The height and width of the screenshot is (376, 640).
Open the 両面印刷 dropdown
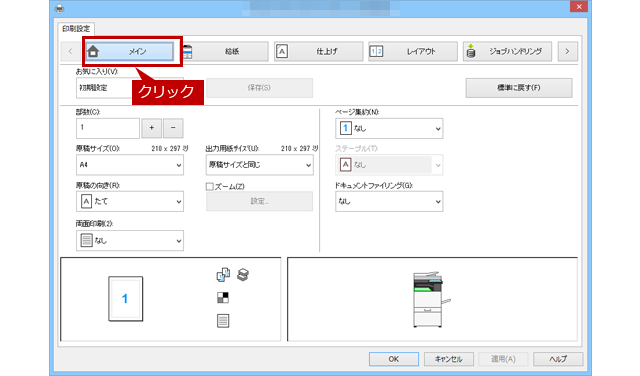pyautogui.click(x=130, y=240)
